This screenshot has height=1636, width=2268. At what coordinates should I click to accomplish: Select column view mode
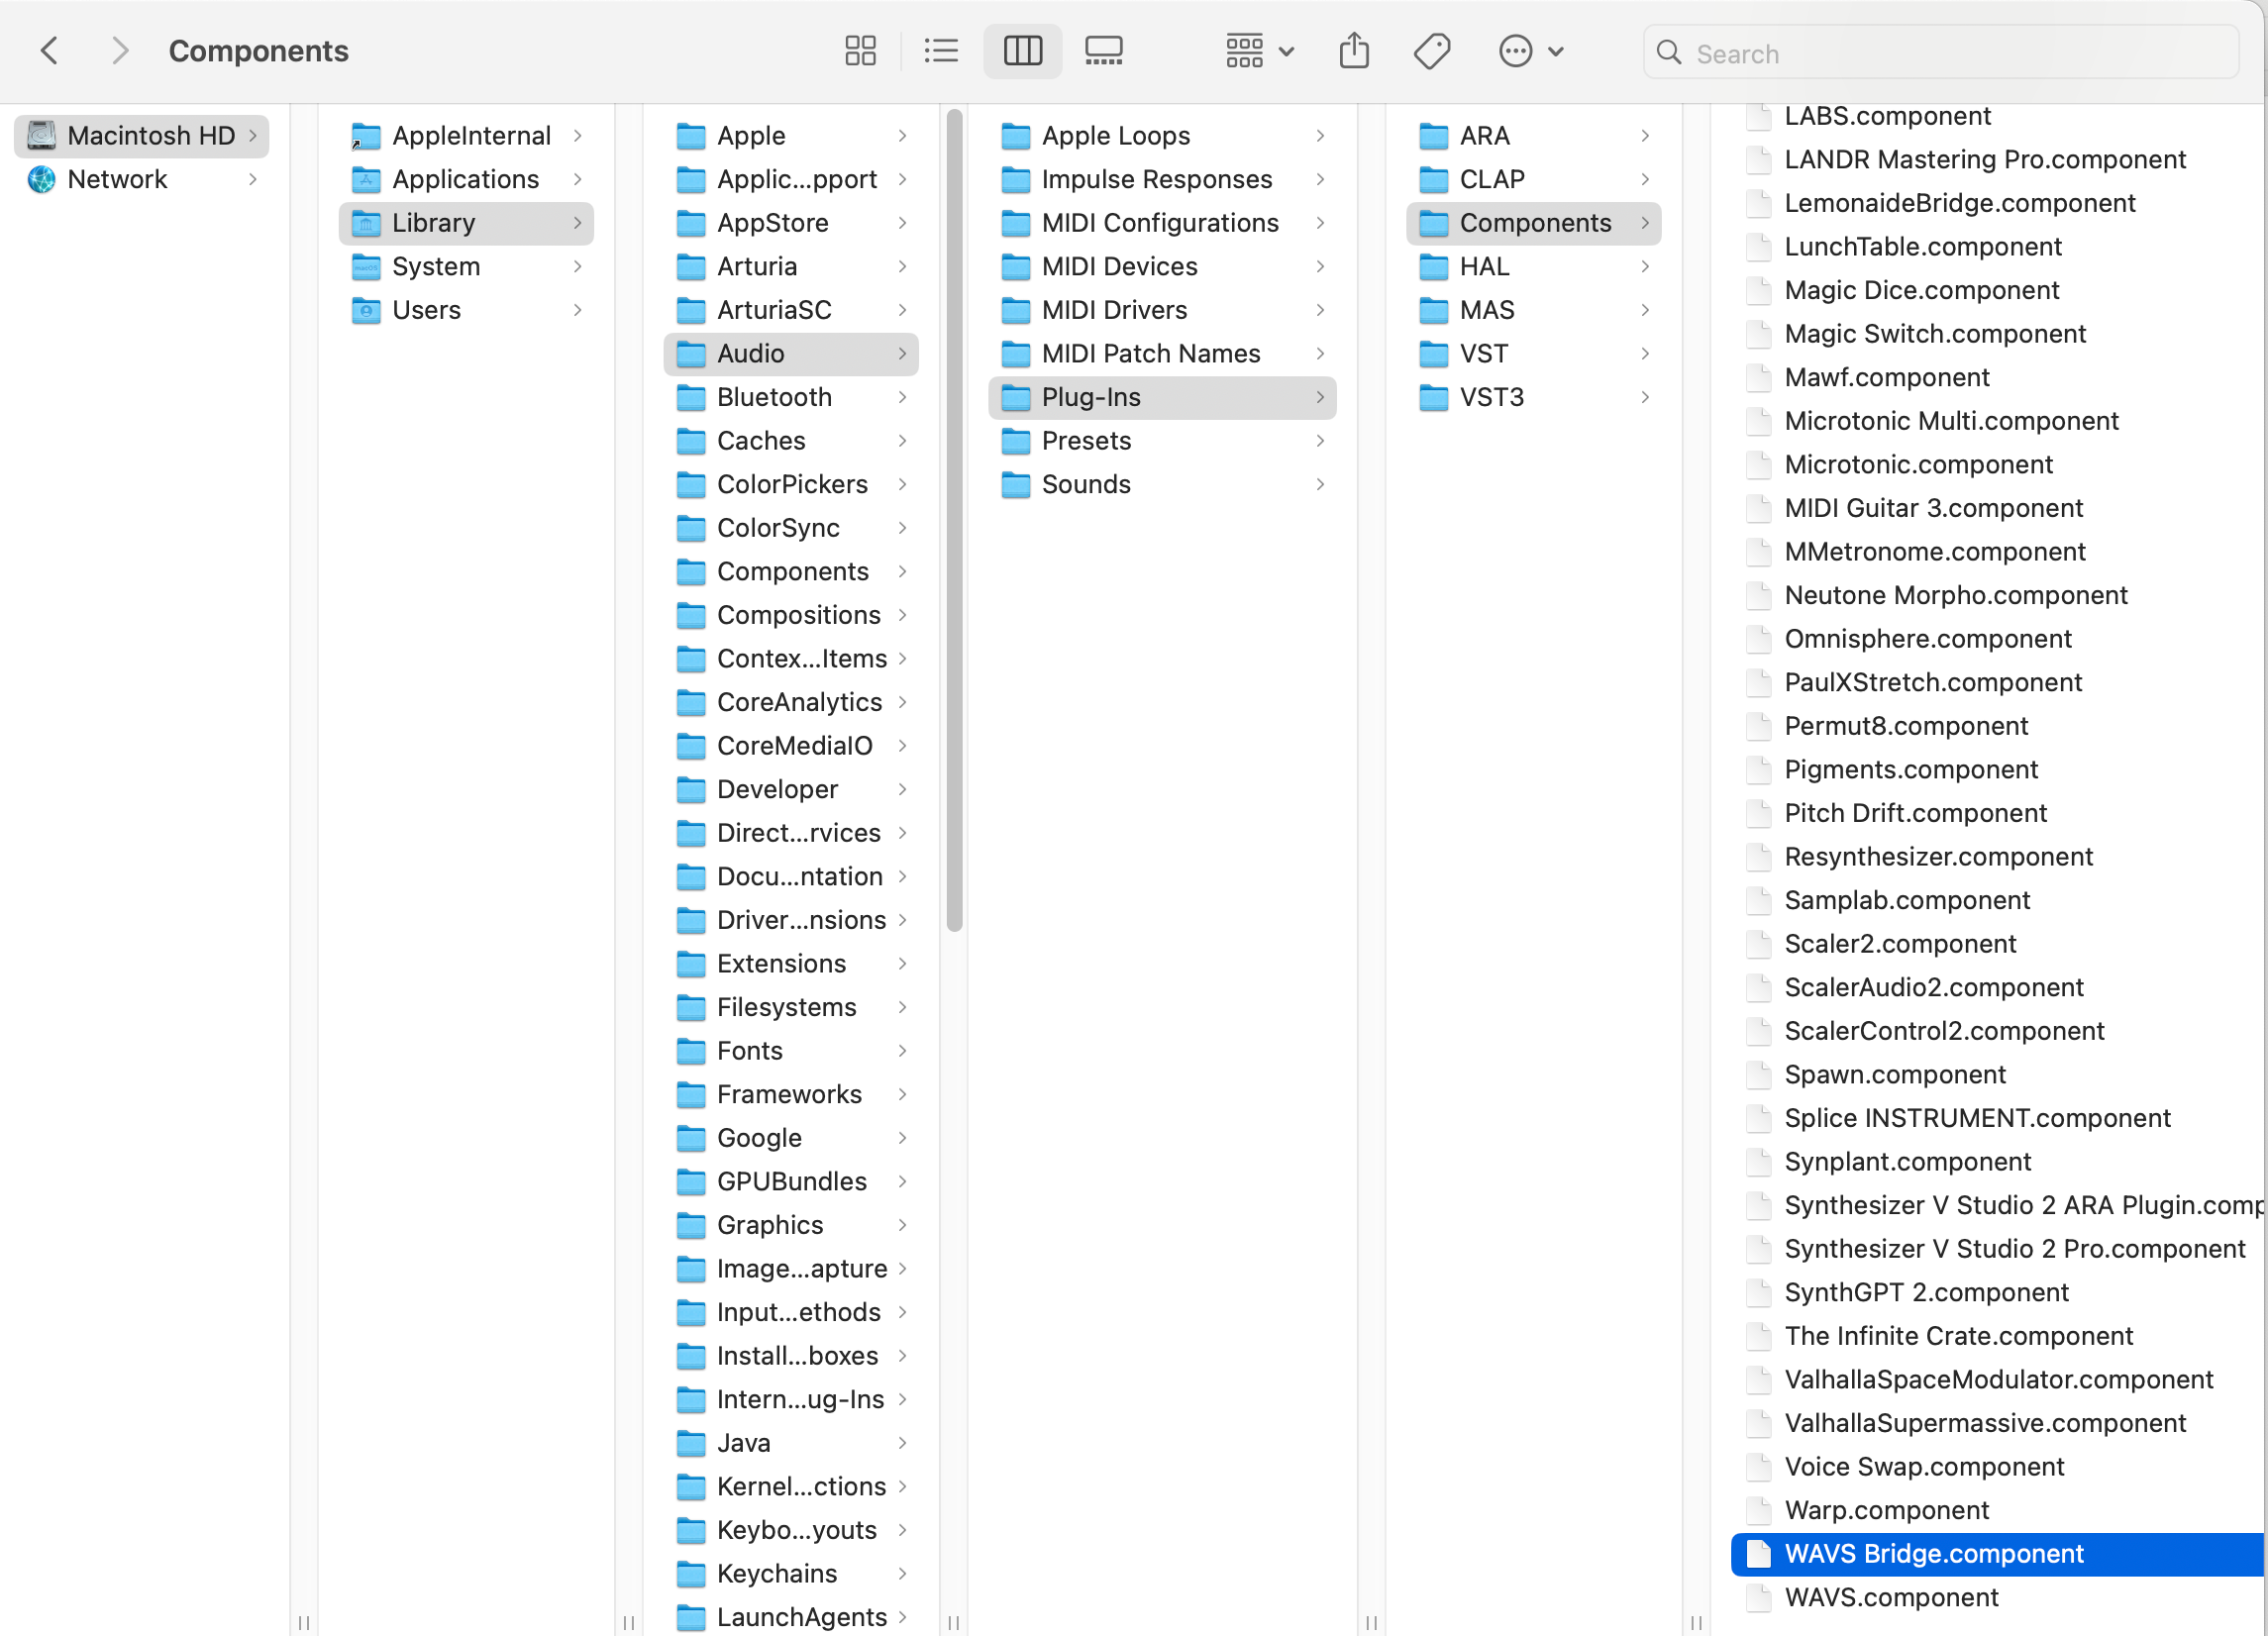coord(1022,51)
